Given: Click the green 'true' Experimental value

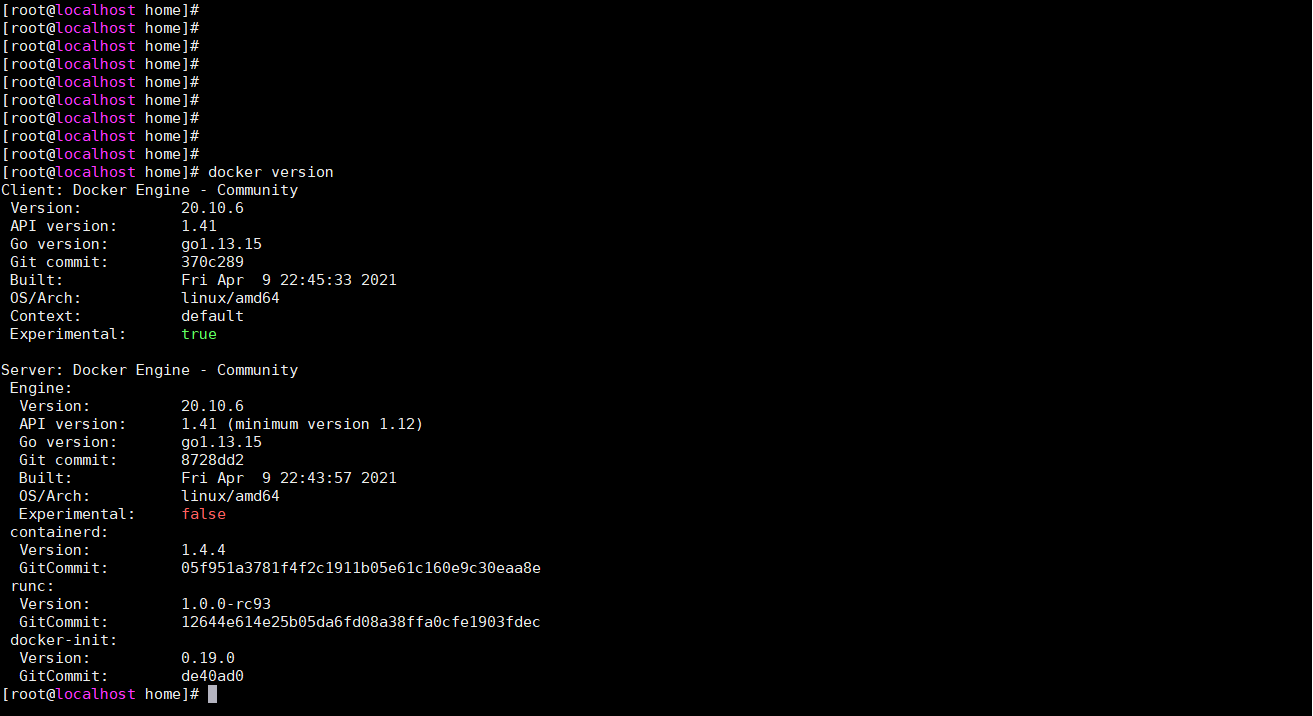Looking at the screenshot, I should click(199, 334).
